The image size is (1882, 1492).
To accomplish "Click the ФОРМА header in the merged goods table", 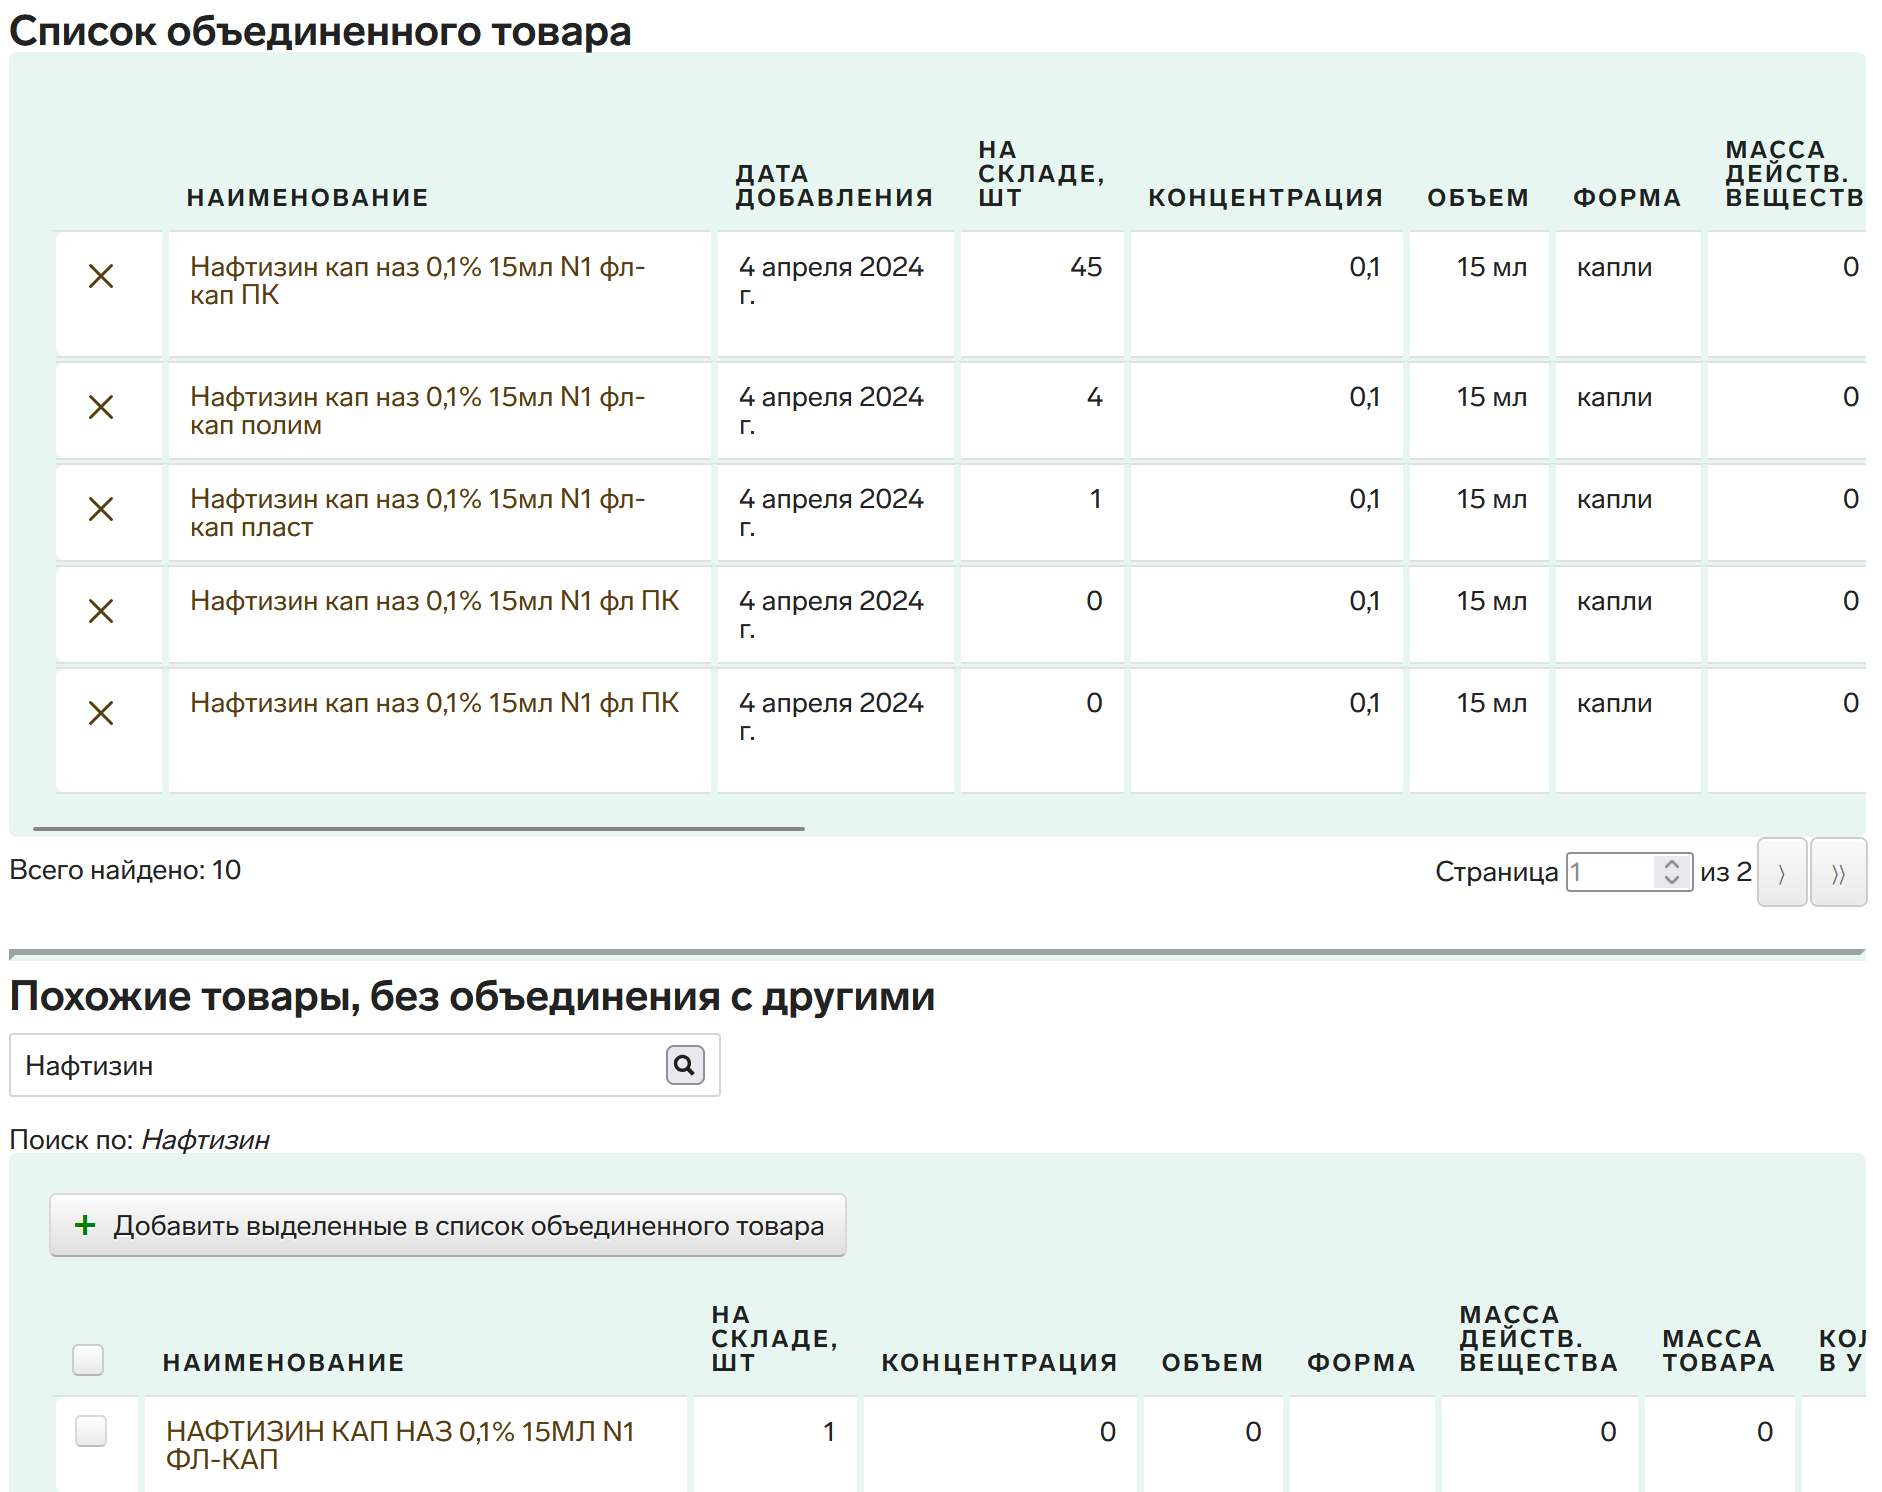I will point(1627,198).
